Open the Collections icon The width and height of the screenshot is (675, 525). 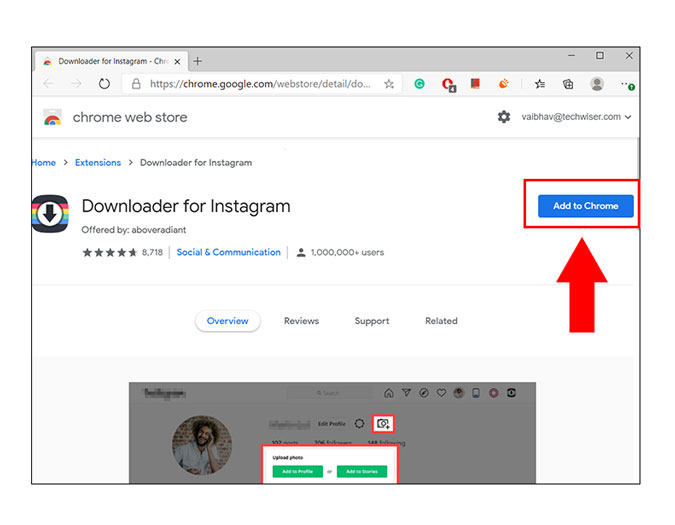click(x=568, y=84)
